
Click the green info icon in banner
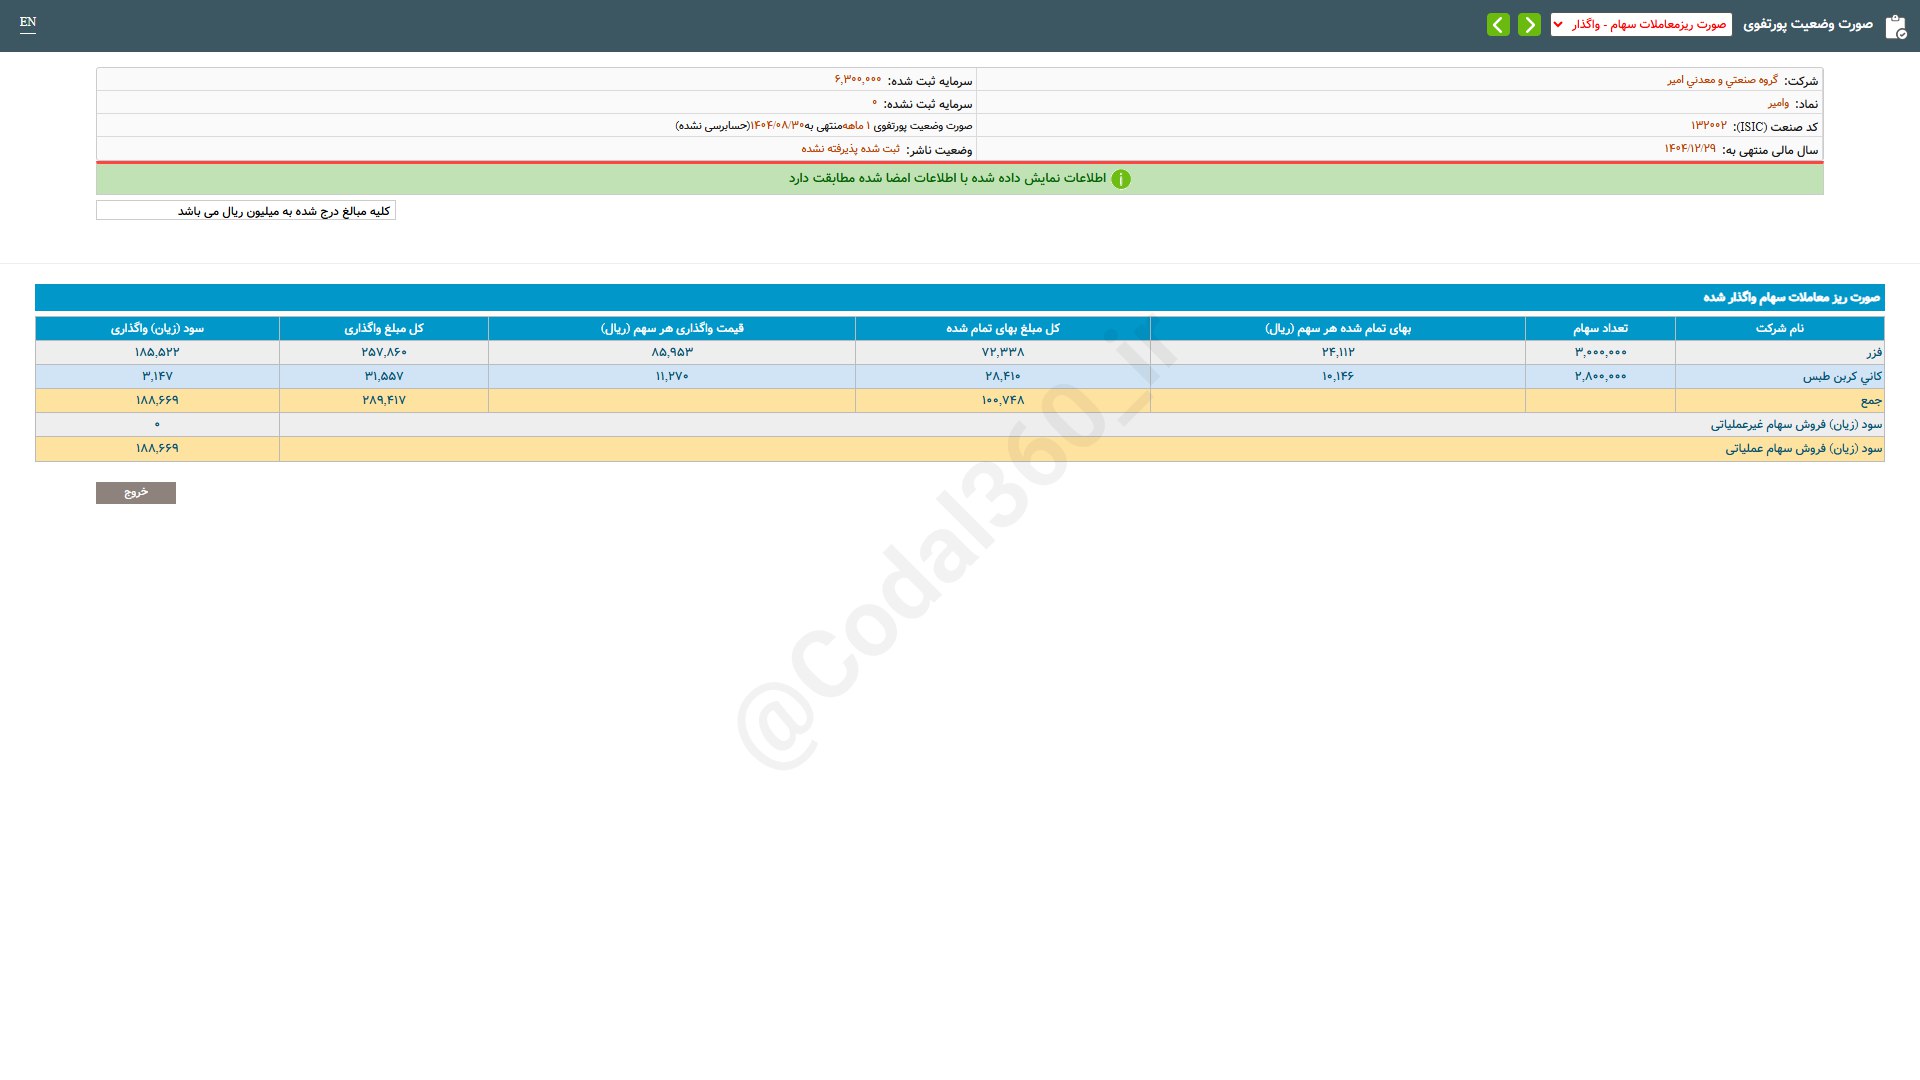(1121, 179)
